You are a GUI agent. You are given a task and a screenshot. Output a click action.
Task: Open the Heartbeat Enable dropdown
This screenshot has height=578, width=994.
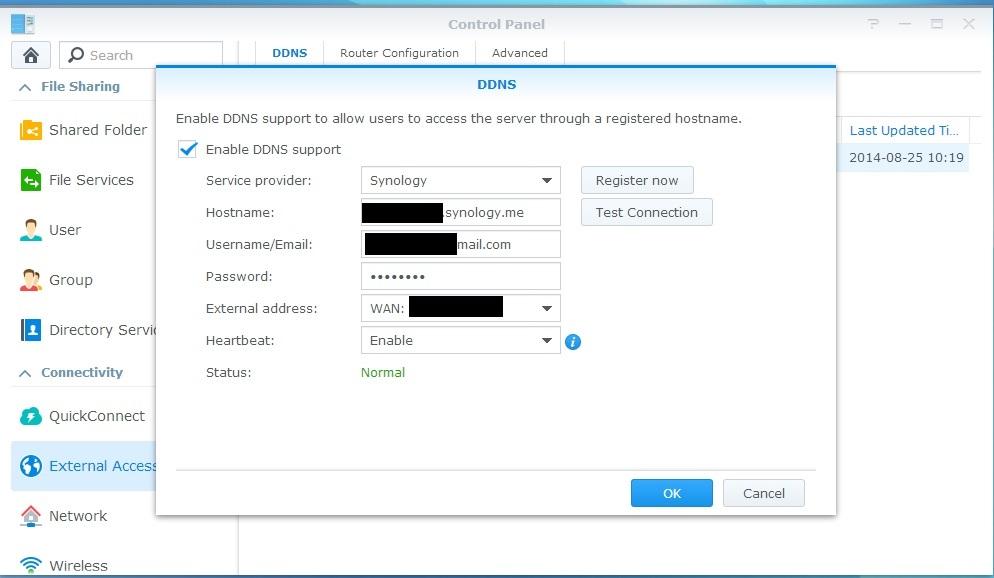[461, 340]
